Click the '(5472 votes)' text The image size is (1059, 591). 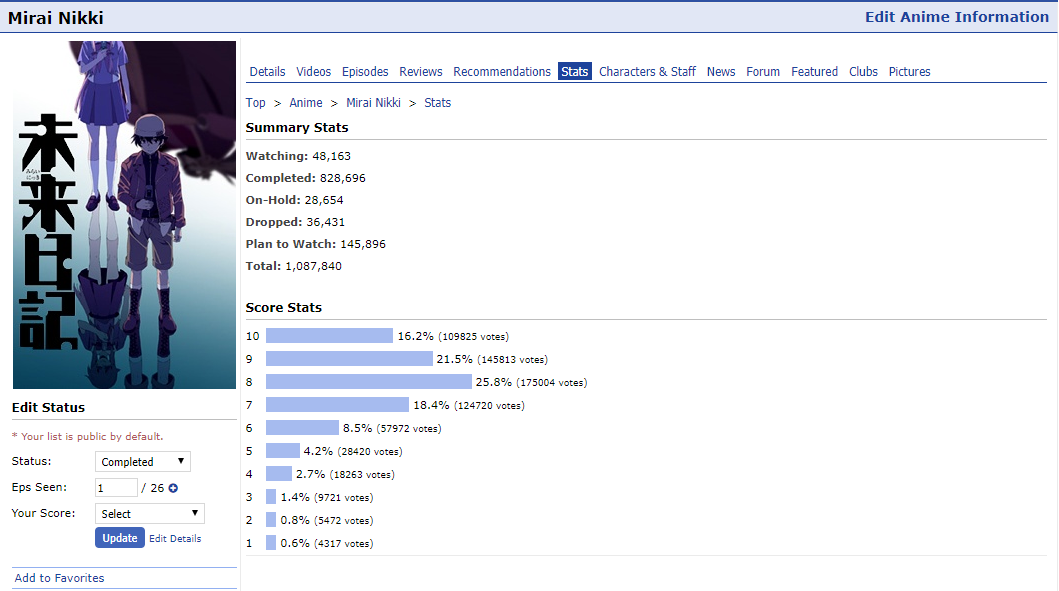pos(344,520)
